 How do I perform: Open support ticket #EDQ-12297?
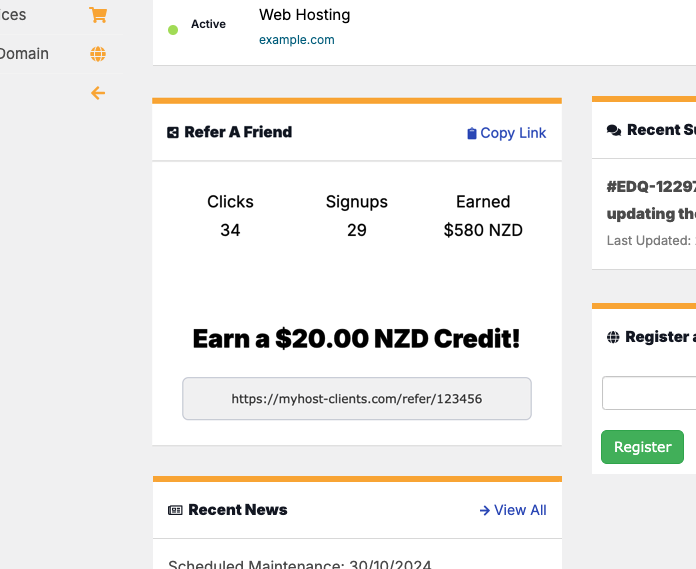pos(651,186)
